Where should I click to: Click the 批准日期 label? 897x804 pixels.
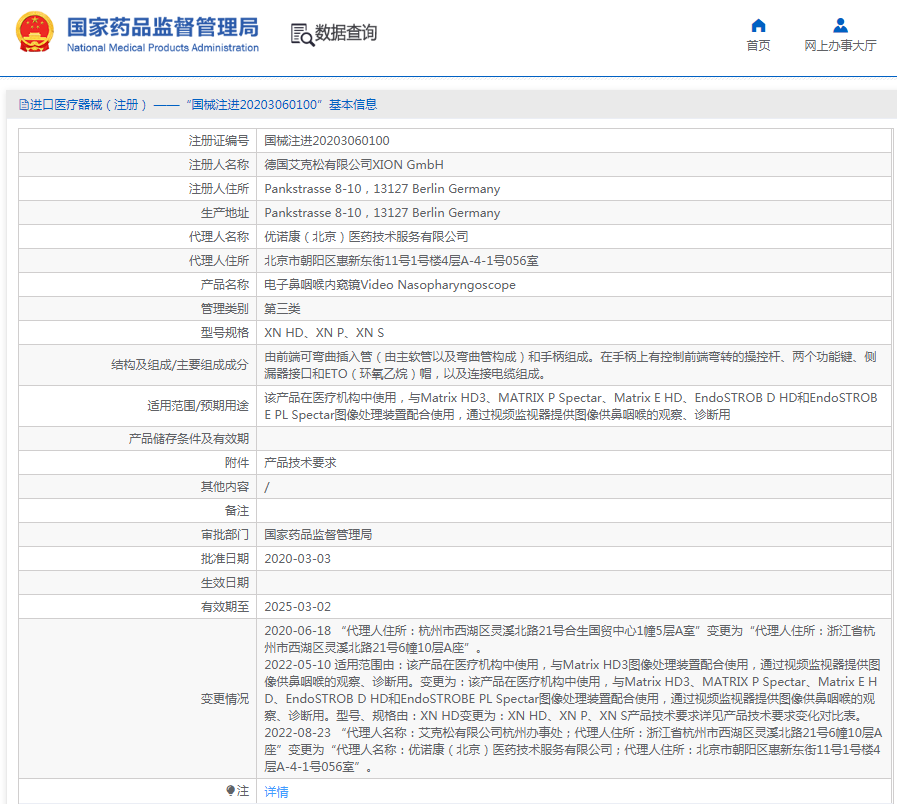(x=224, y=559)
